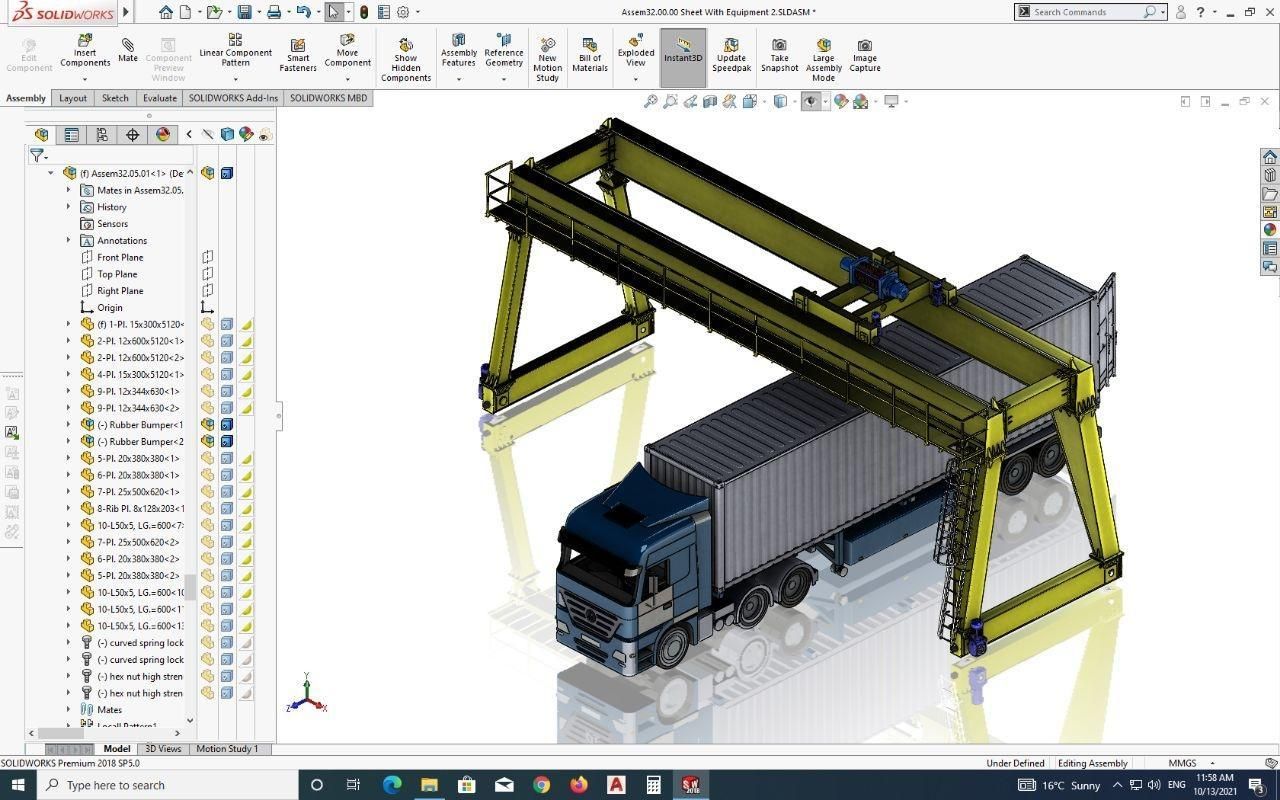This screenshot has height=800, width=1280.
Task: Select the Smart Fasteners tool
Action: [298, 56]
